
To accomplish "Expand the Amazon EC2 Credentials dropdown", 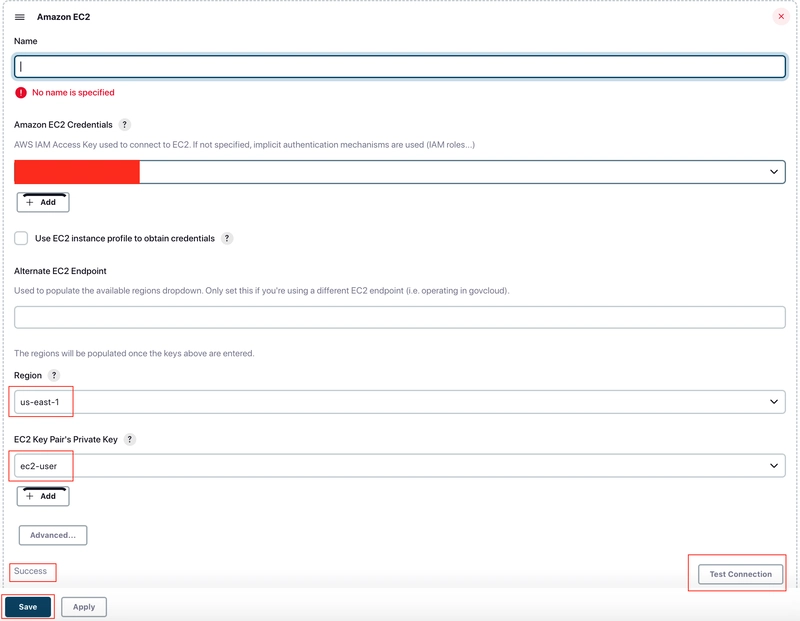I will click(399, 172).
